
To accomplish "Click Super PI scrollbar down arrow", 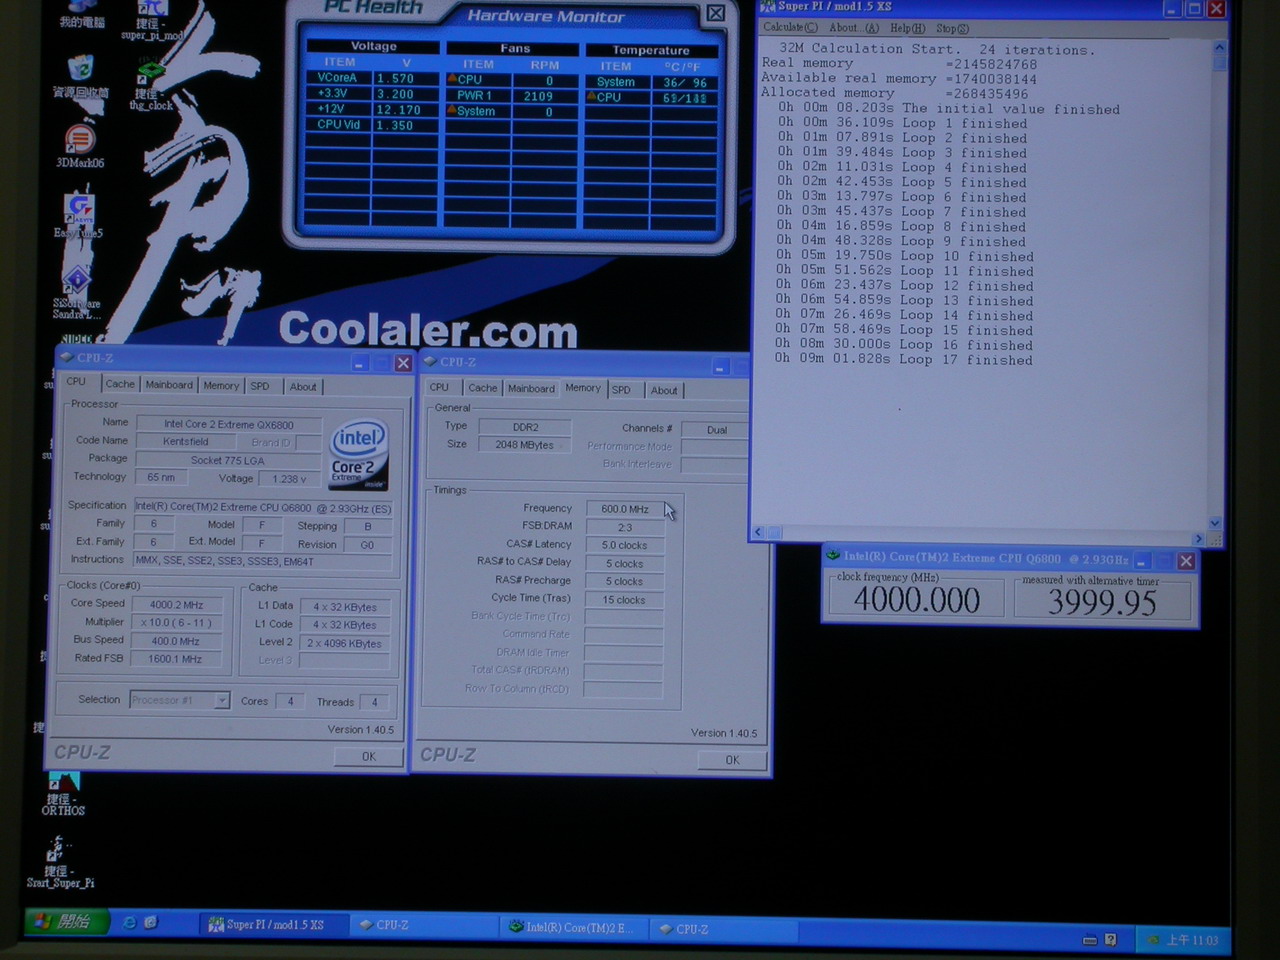I will [1215, 523].
